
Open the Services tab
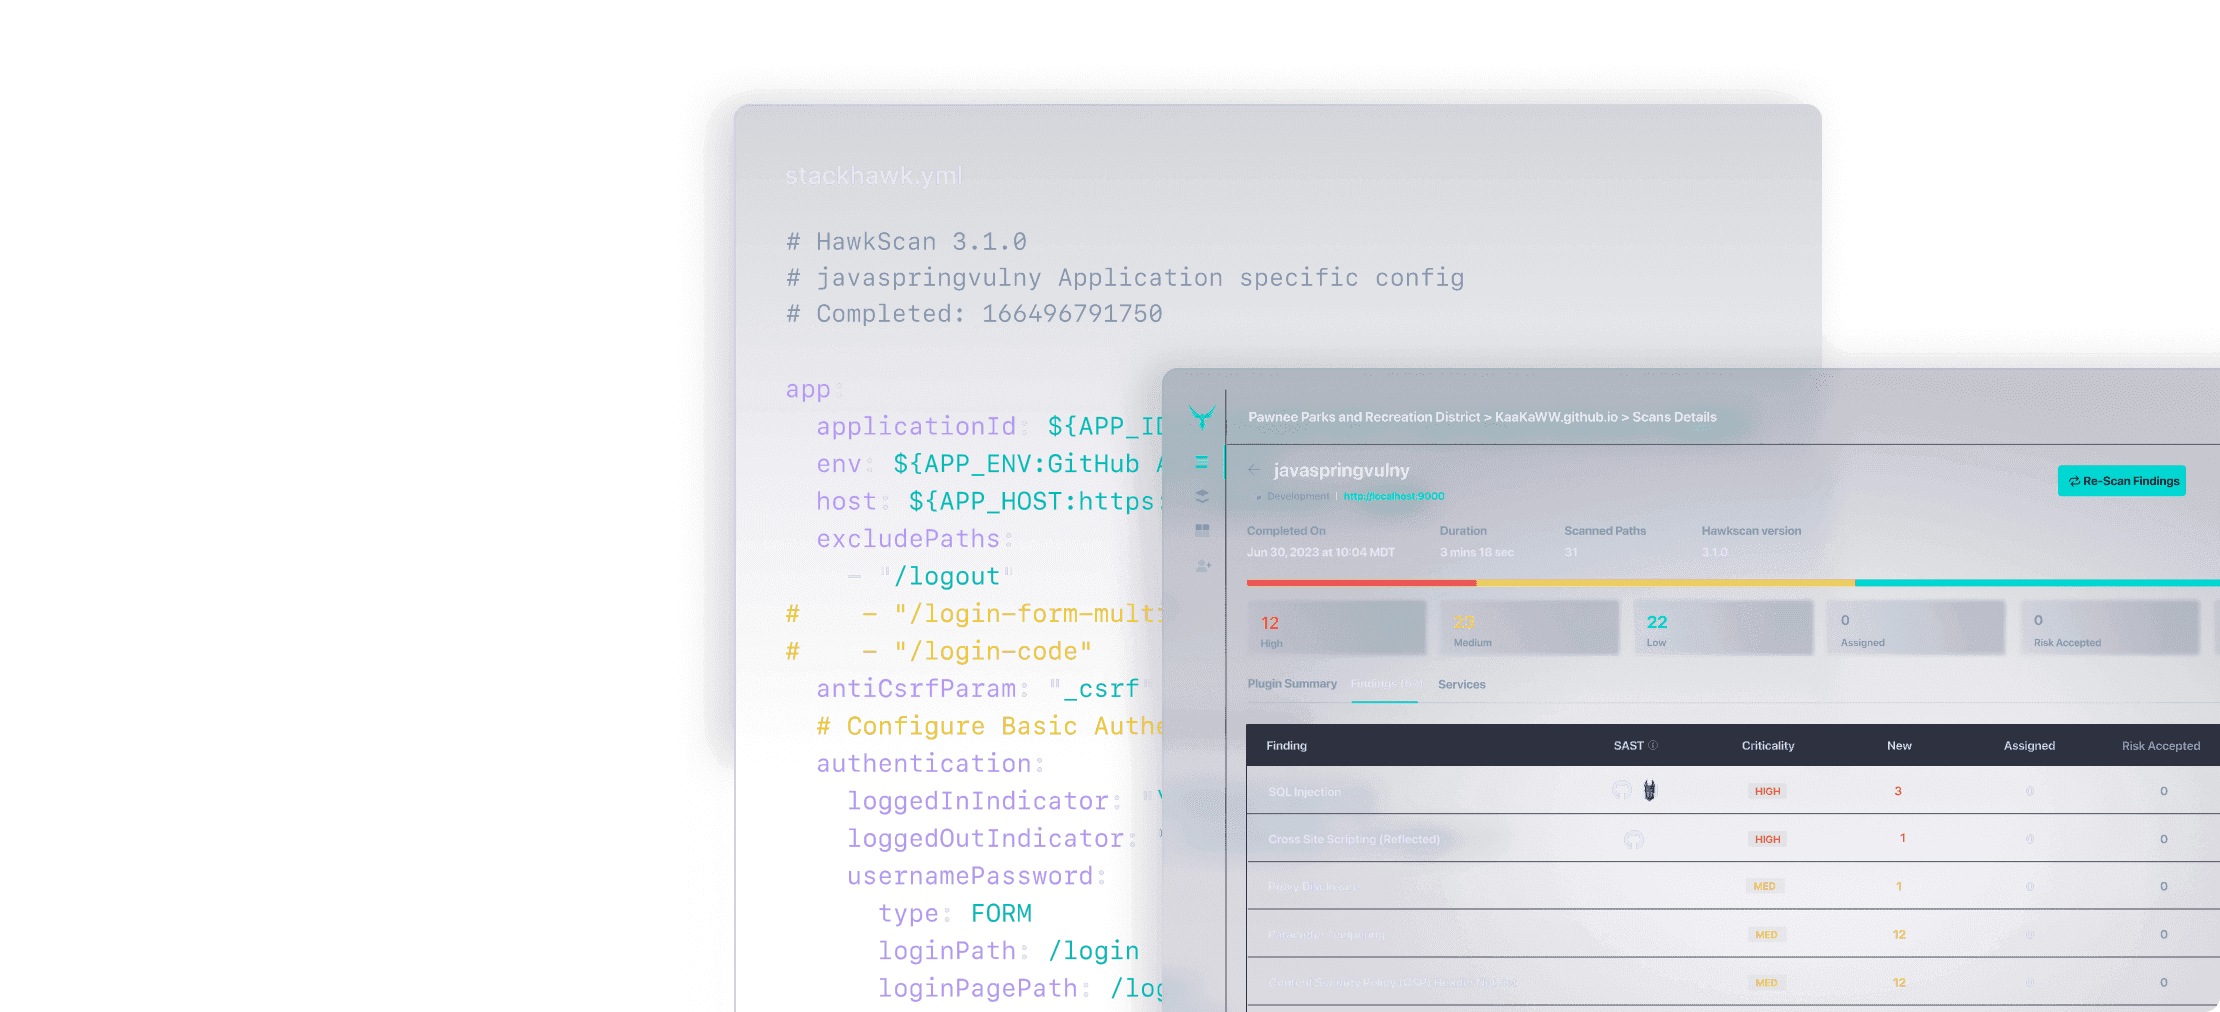point(1462,684)
